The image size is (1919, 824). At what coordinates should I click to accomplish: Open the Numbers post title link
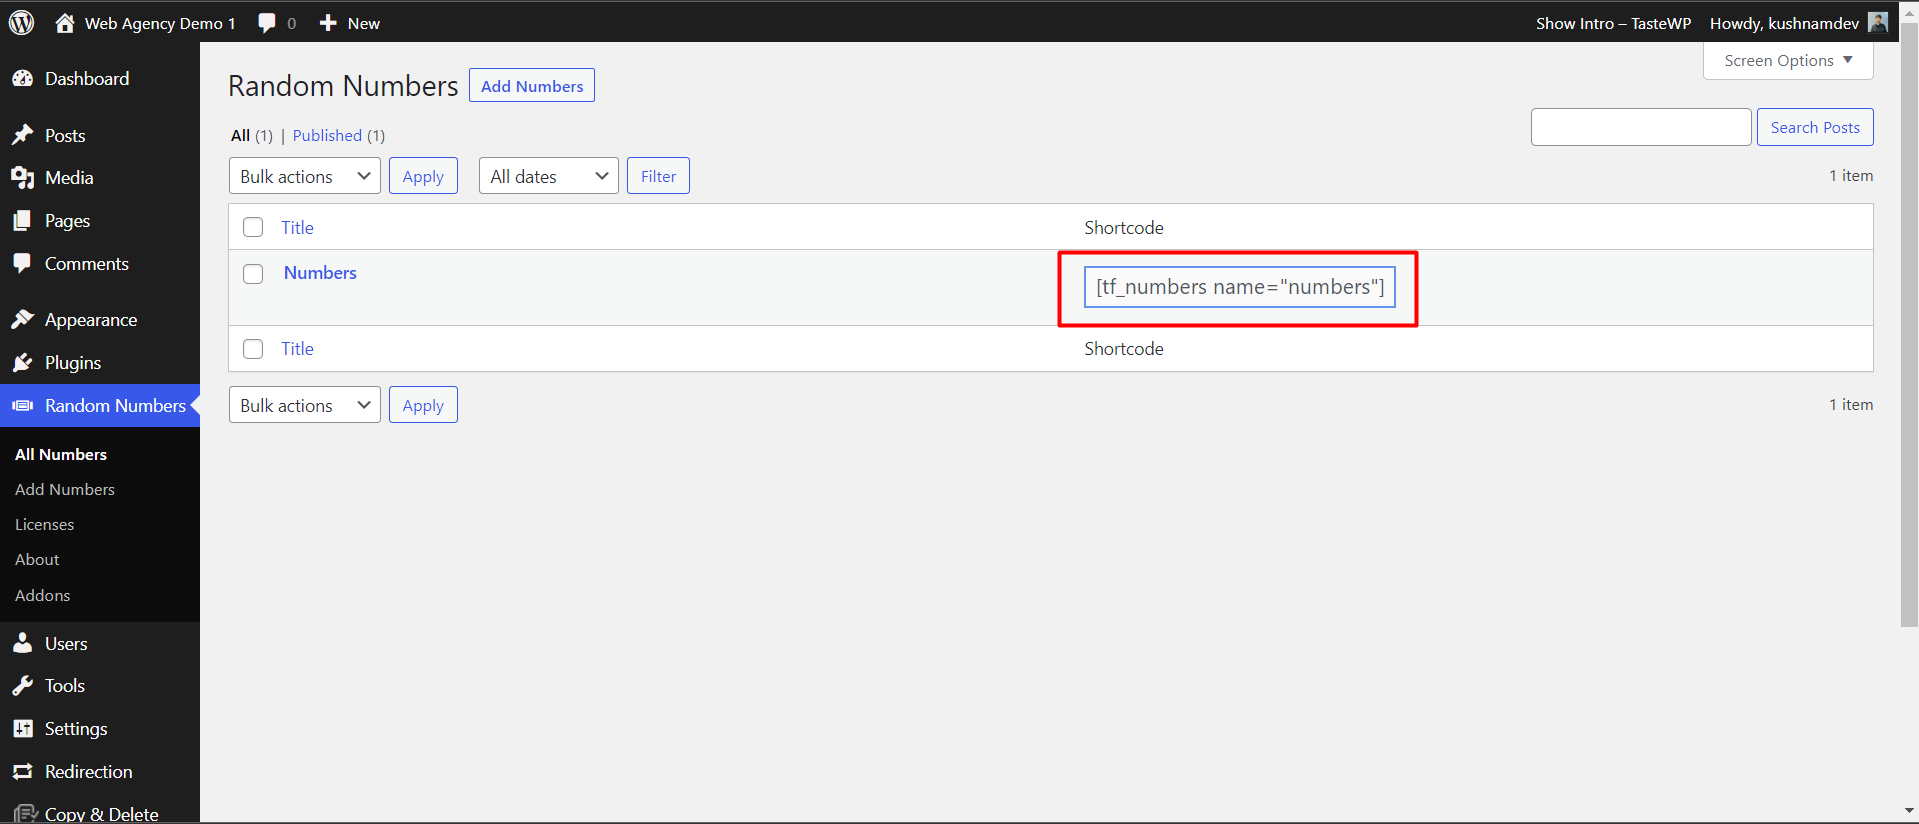pos(320,273)
